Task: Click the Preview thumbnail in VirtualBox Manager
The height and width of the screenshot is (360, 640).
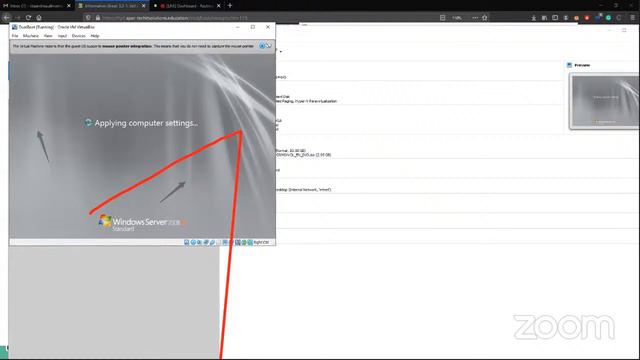Action: [604, 101]
